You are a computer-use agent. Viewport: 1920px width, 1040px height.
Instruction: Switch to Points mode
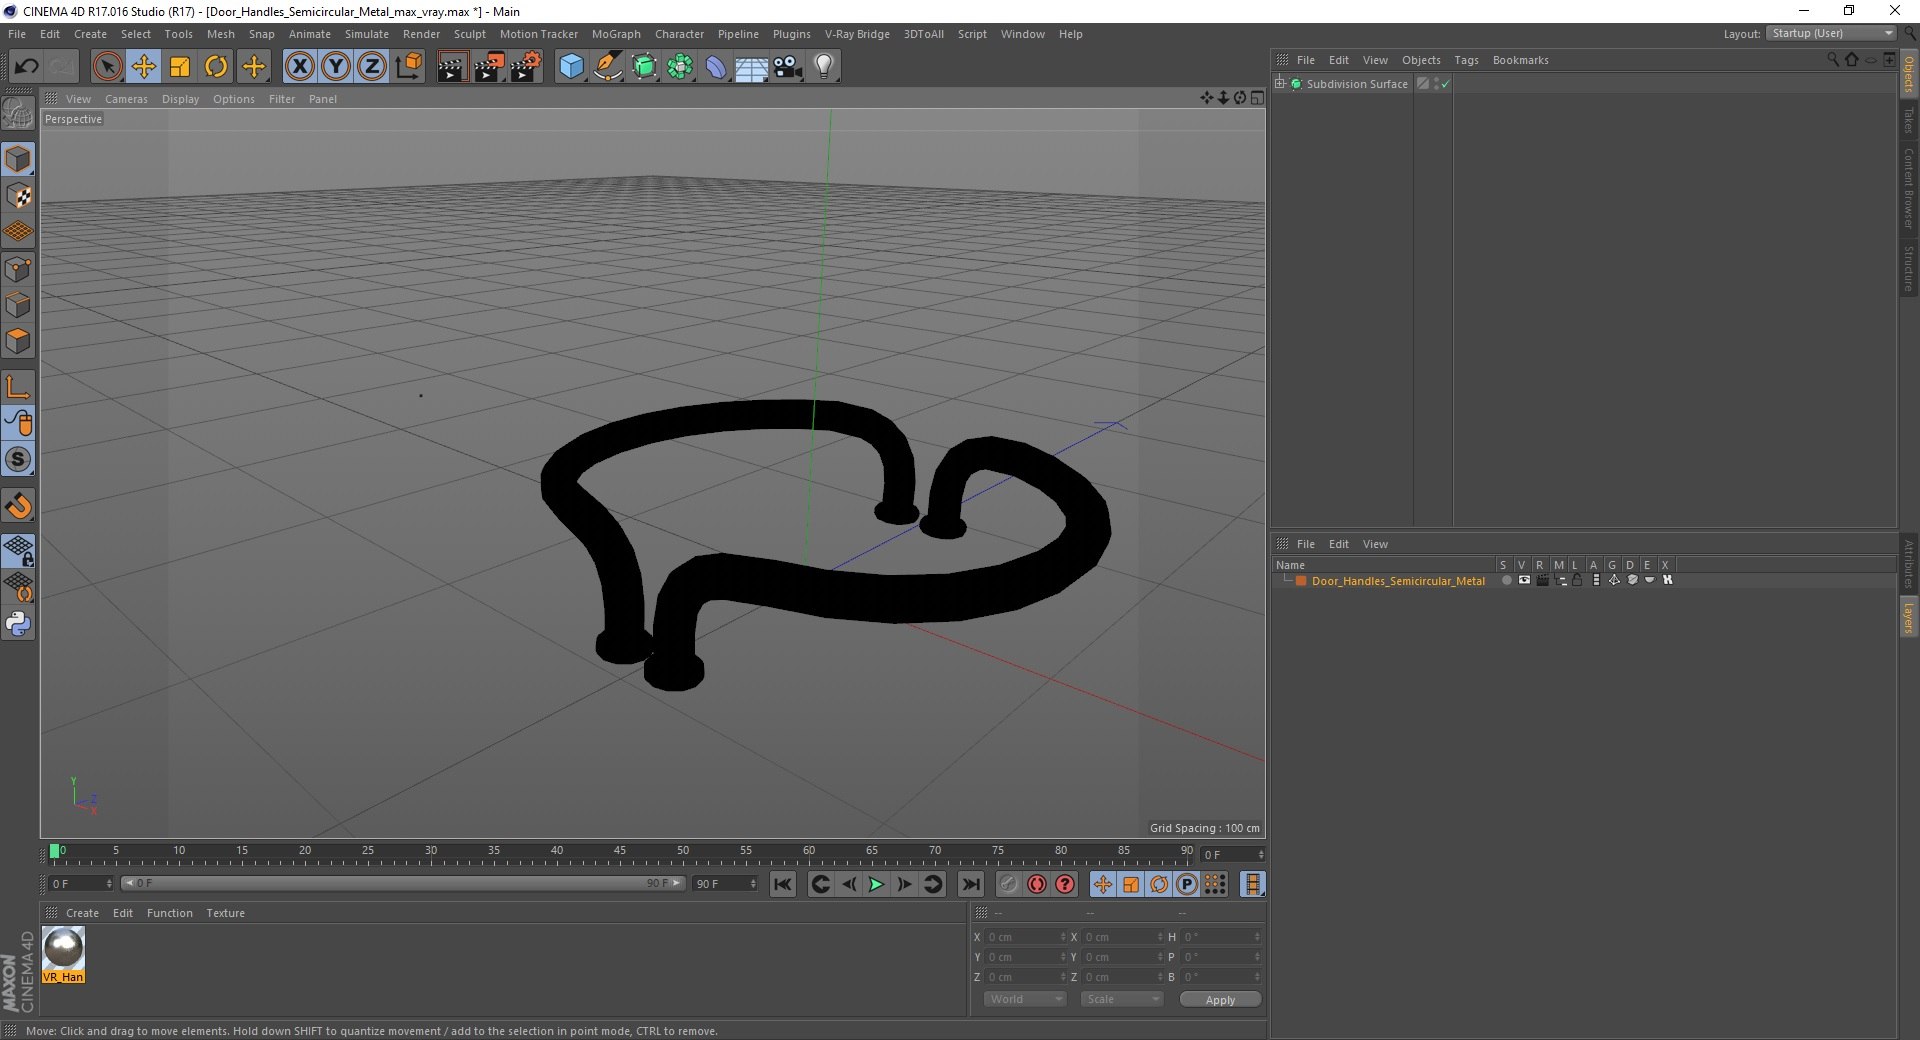[x=18, y=268]
